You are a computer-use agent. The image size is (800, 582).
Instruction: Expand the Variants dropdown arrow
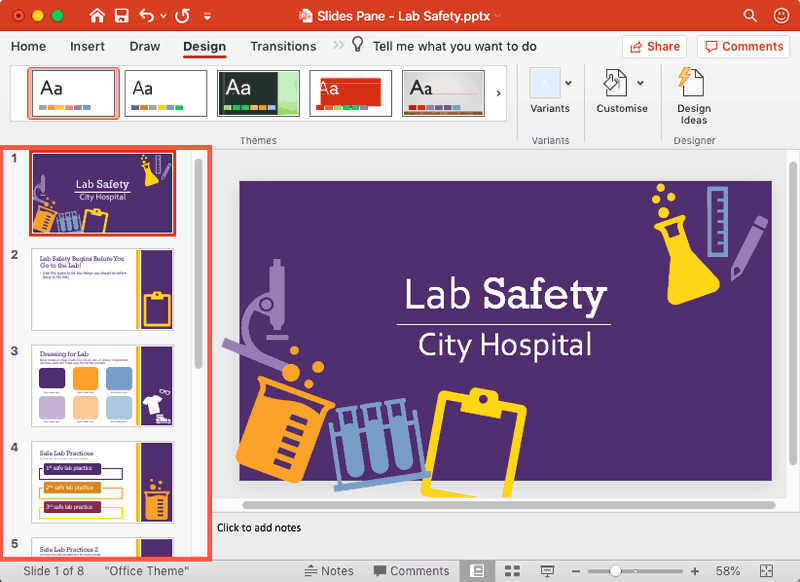569,83
